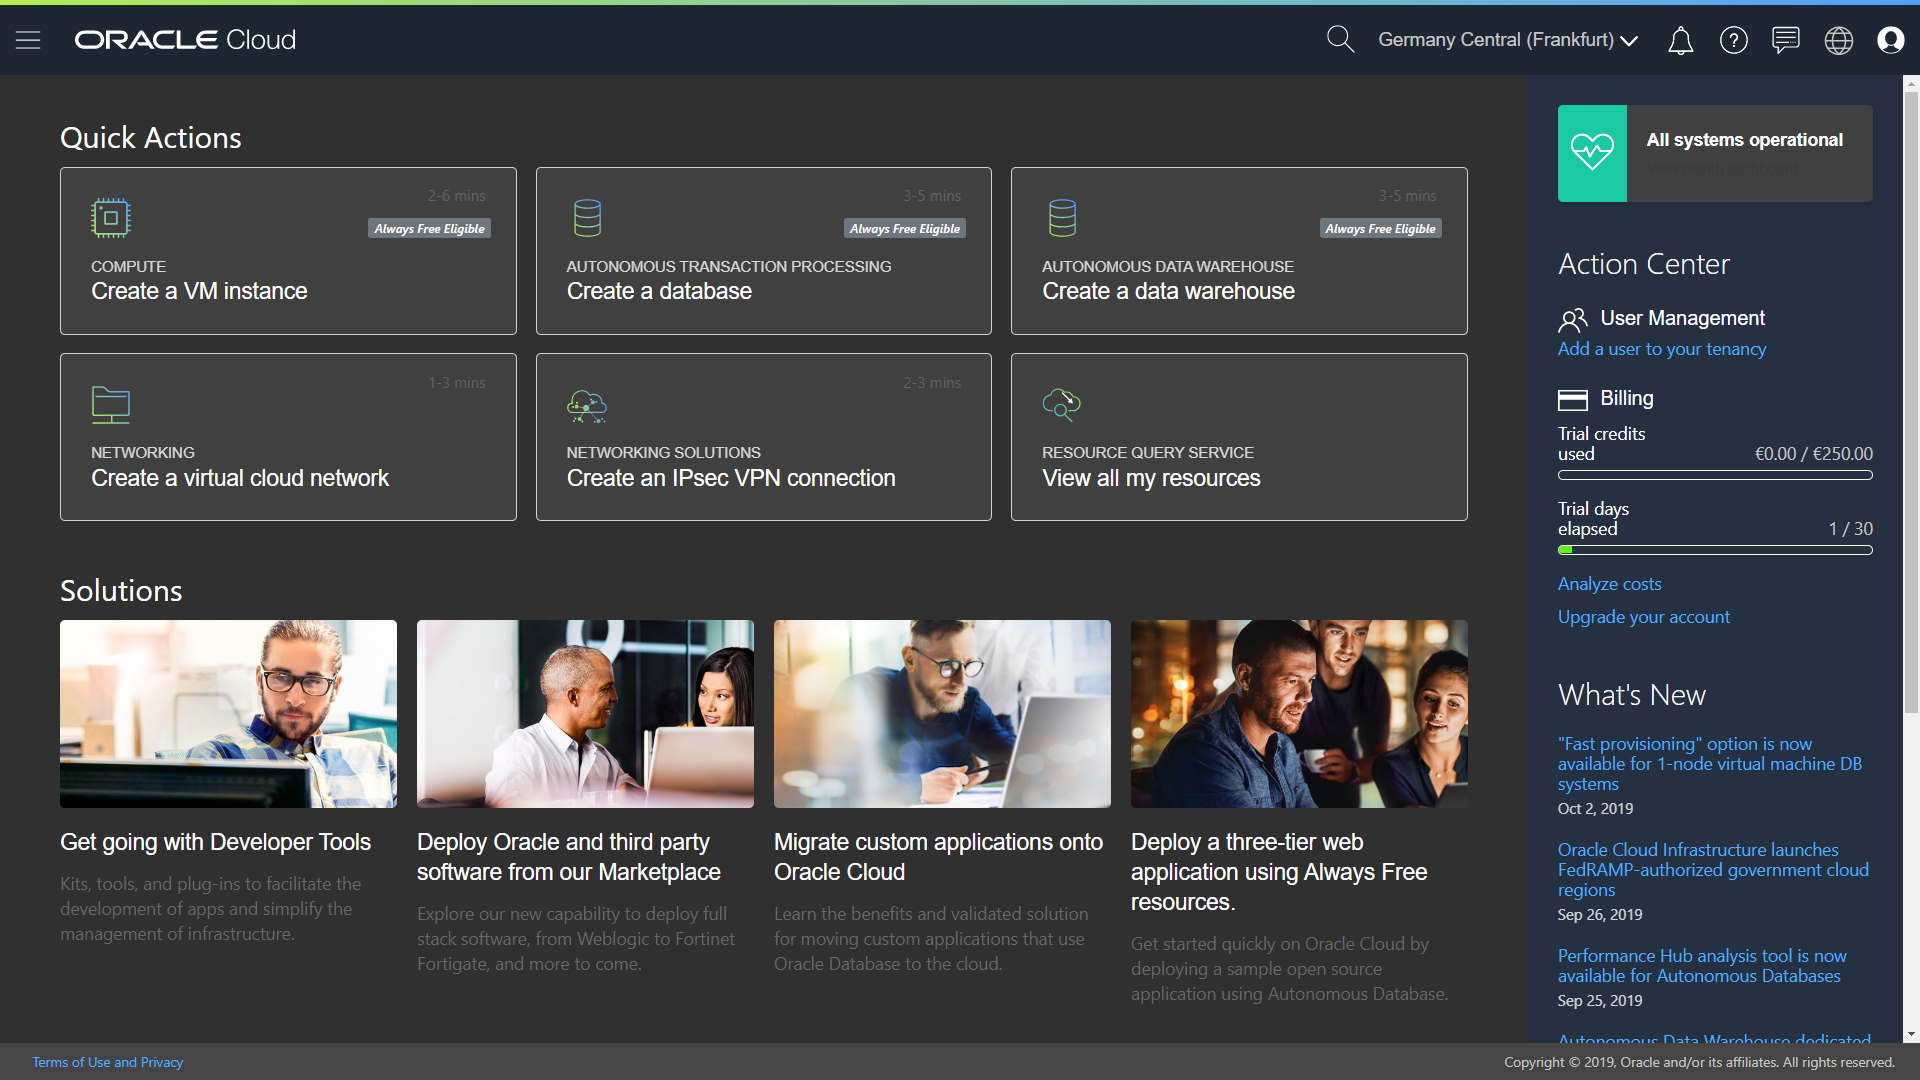Click the search magnifier icon
This screenshot has width=1920, height=1080.
1341,40
